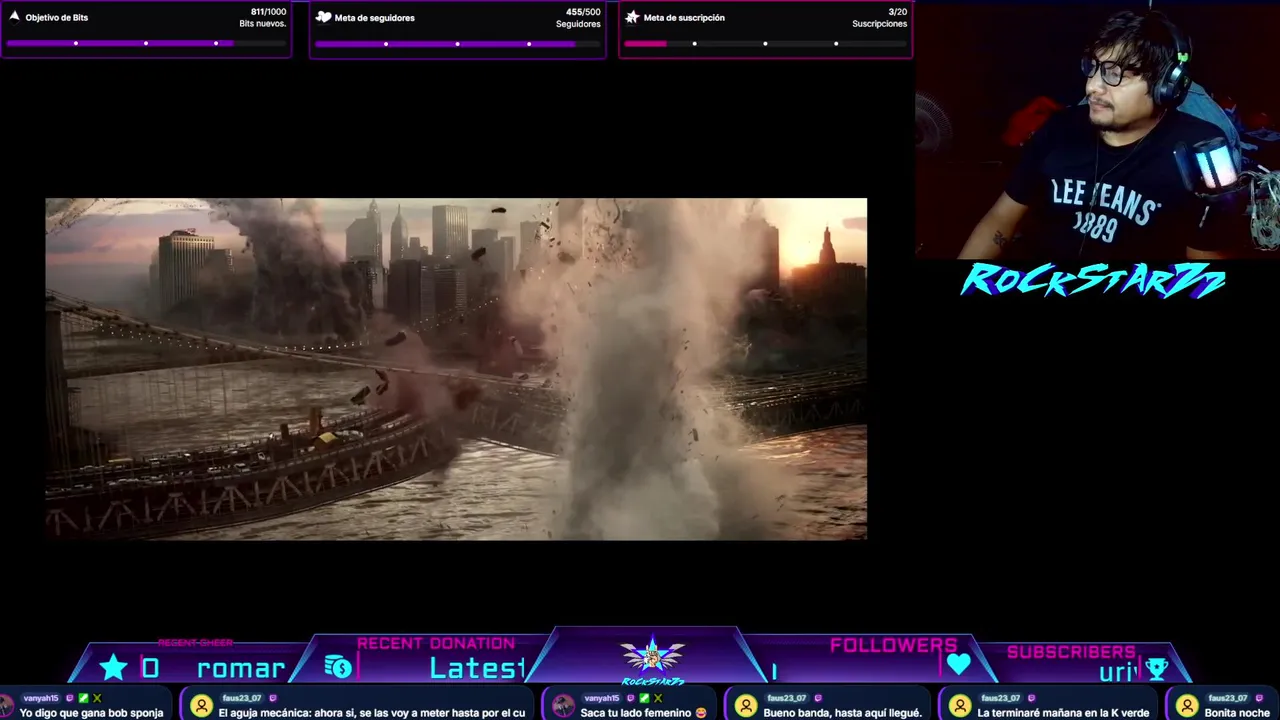This screenshot has width=1280, height=720.
Task: Click chat message starting 'El aguja mecánica'
Action: pos(372,713)
